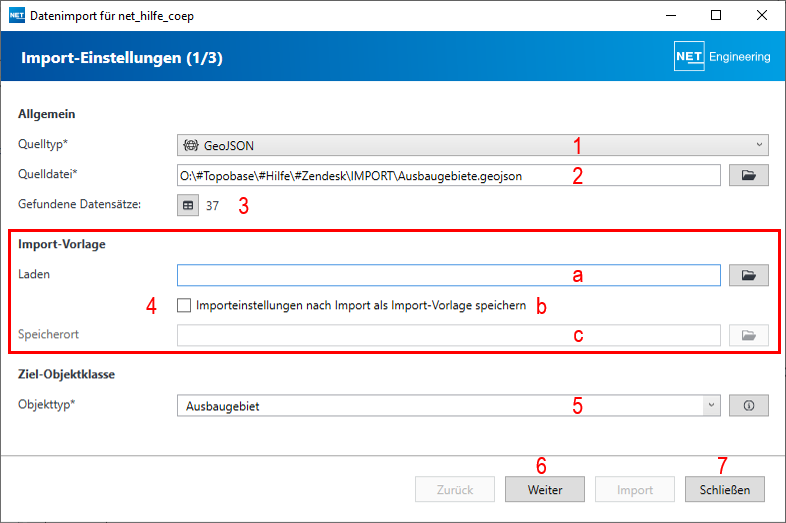Close the Datenimport window
Screen dimensions: 786x523
click(761, 16)
